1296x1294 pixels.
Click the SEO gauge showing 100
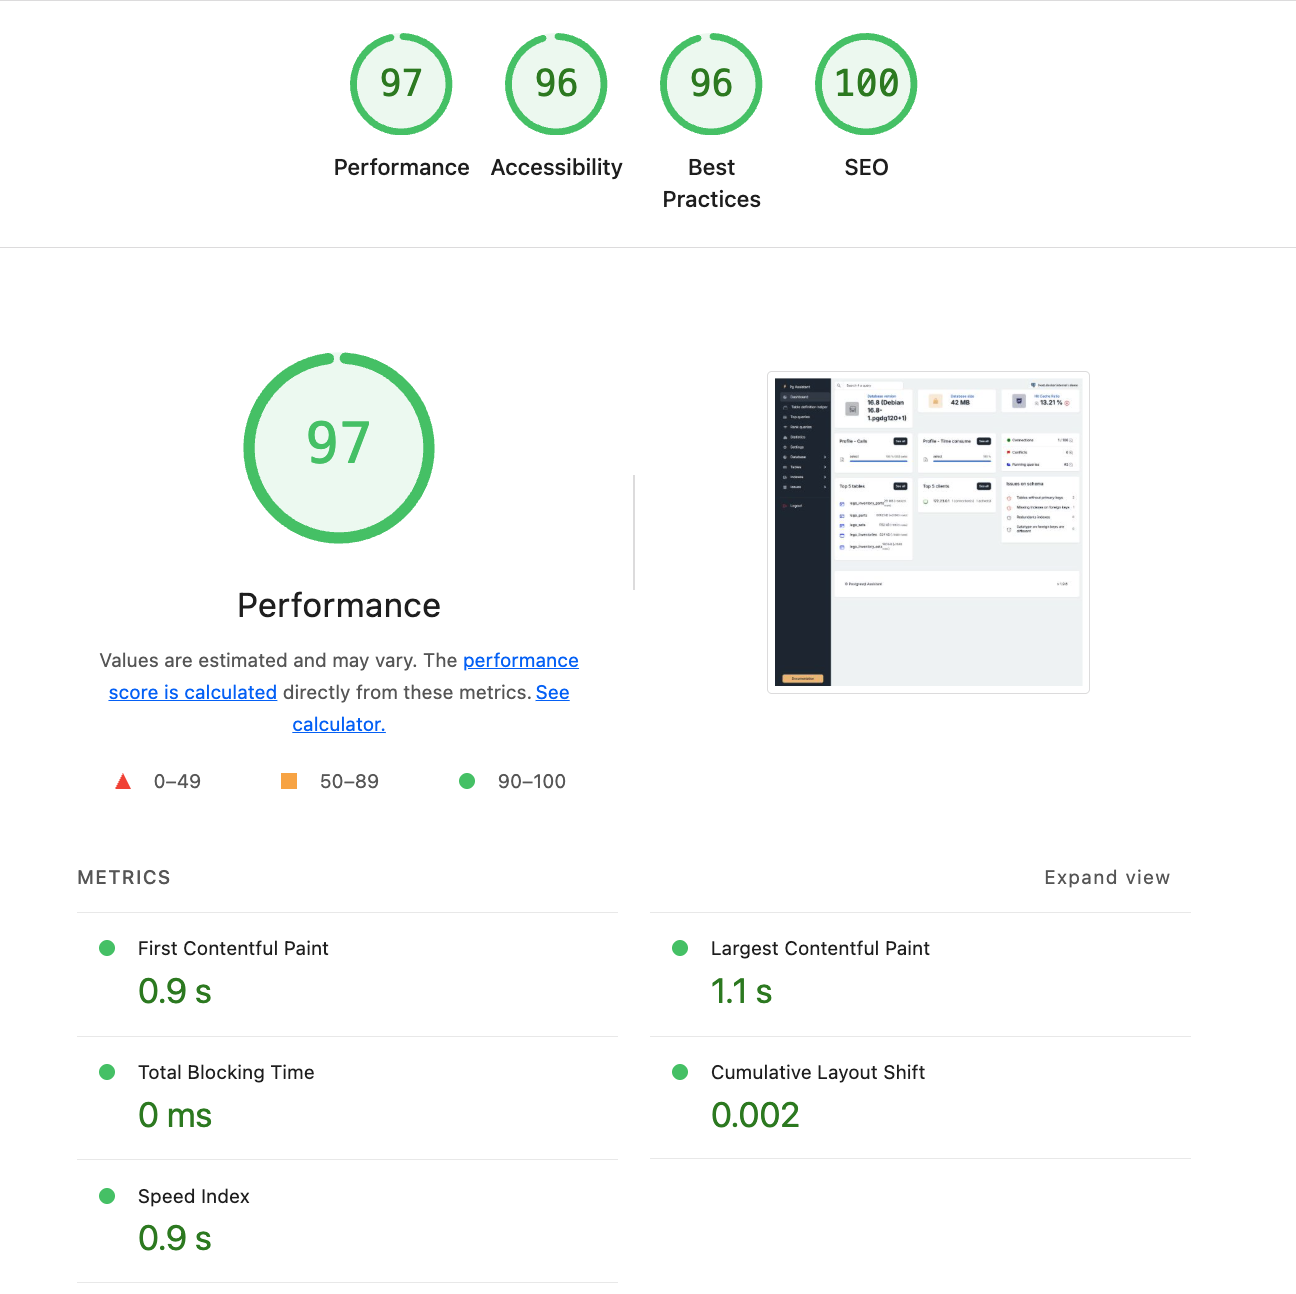point(866,84)
